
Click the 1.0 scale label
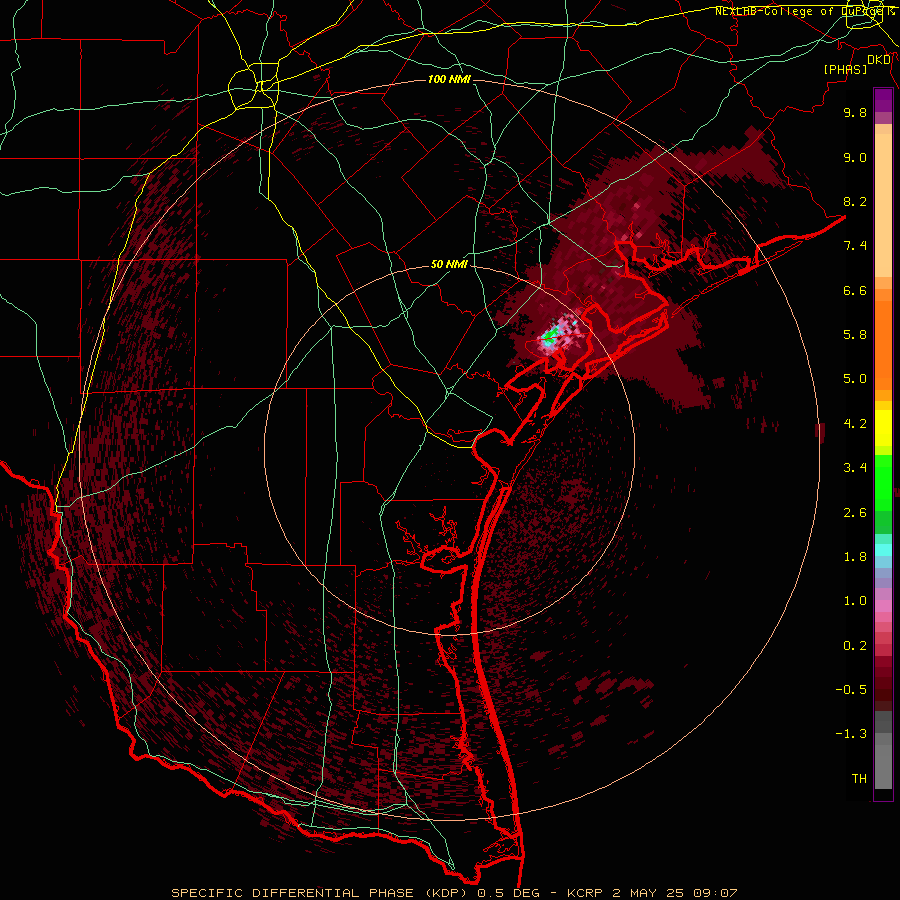pyautogui.click(x=855, y=601)
